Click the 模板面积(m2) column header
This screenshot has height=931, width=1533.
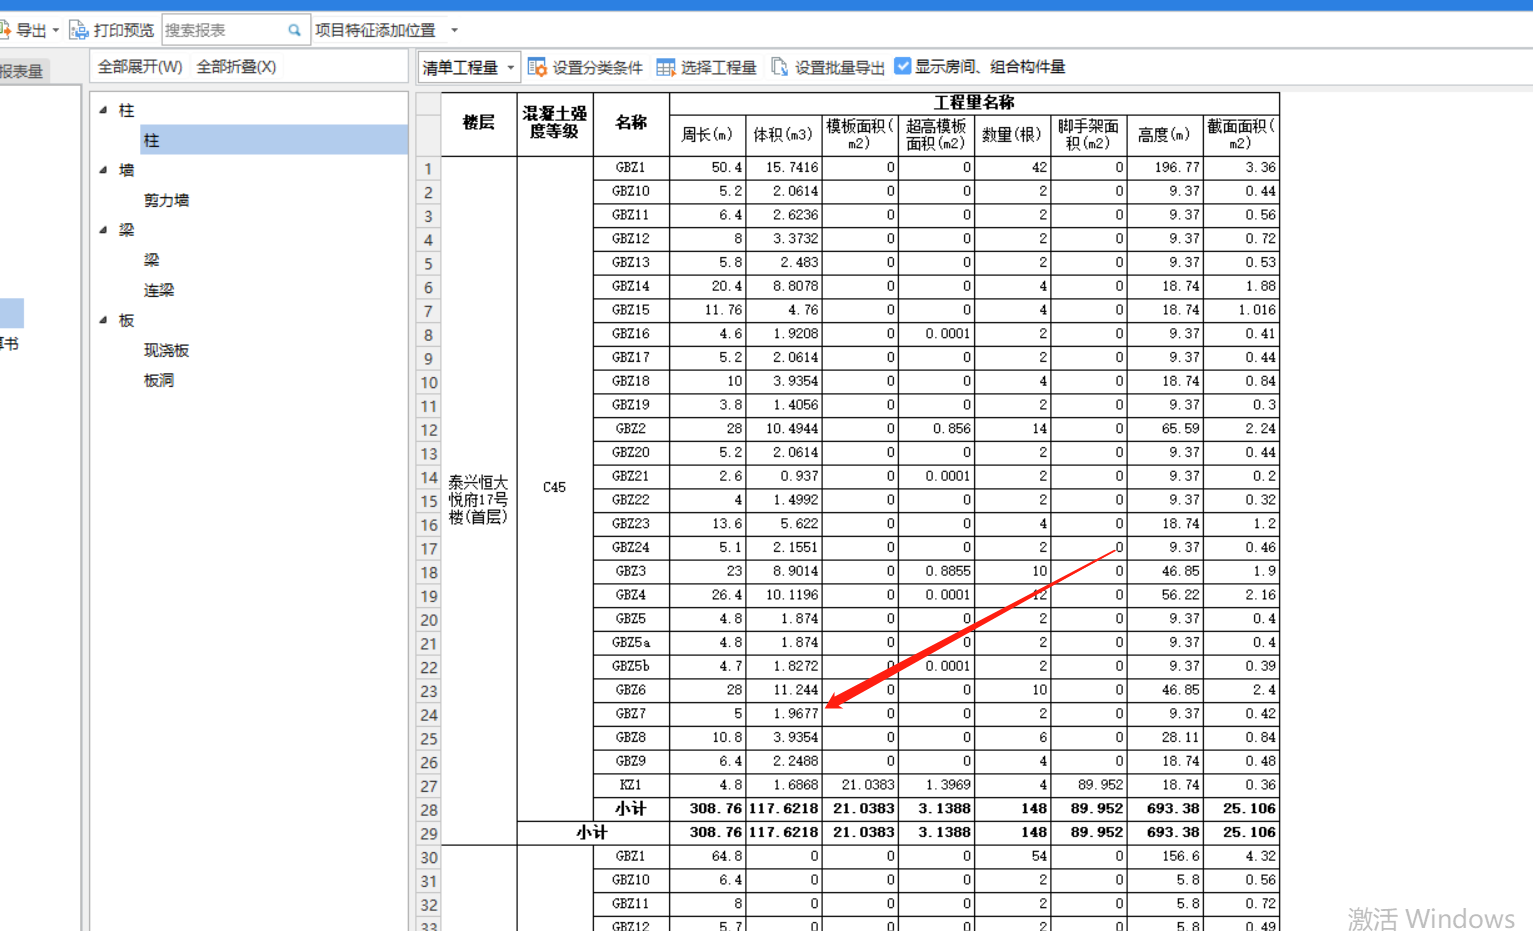(860, 135)
